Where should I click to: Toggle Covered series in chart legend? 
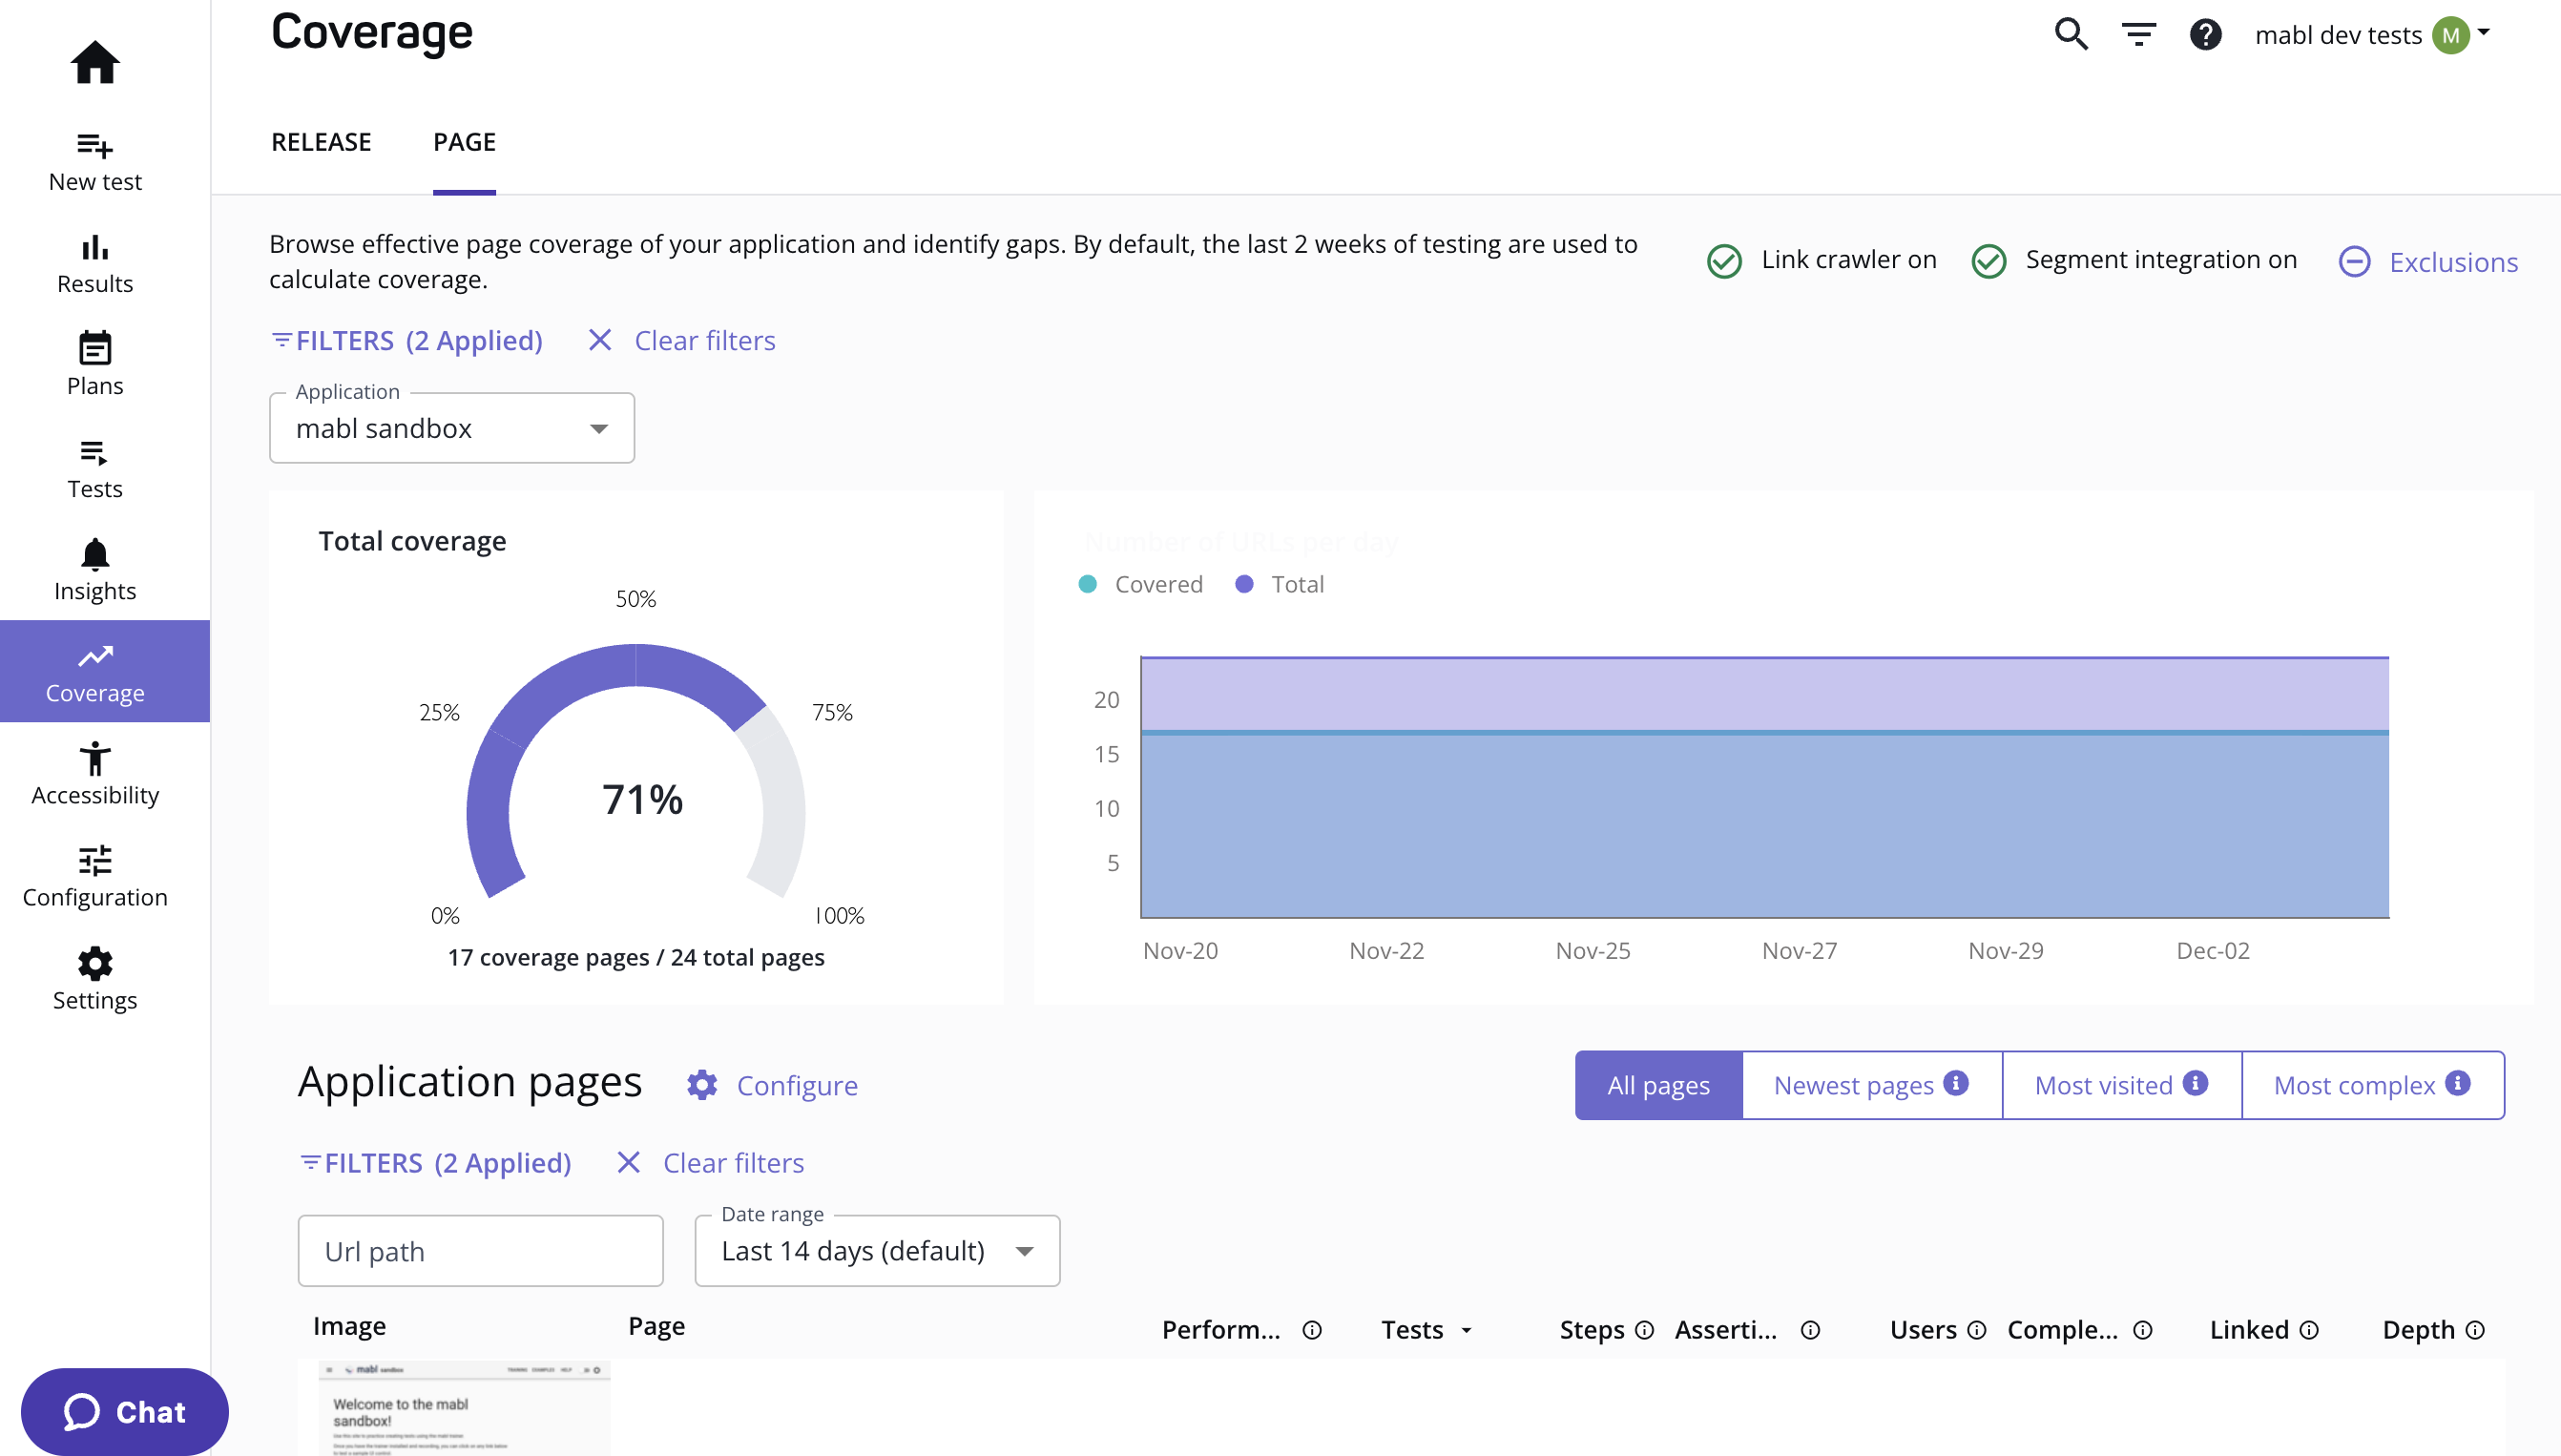click(x=1141, y=584)
